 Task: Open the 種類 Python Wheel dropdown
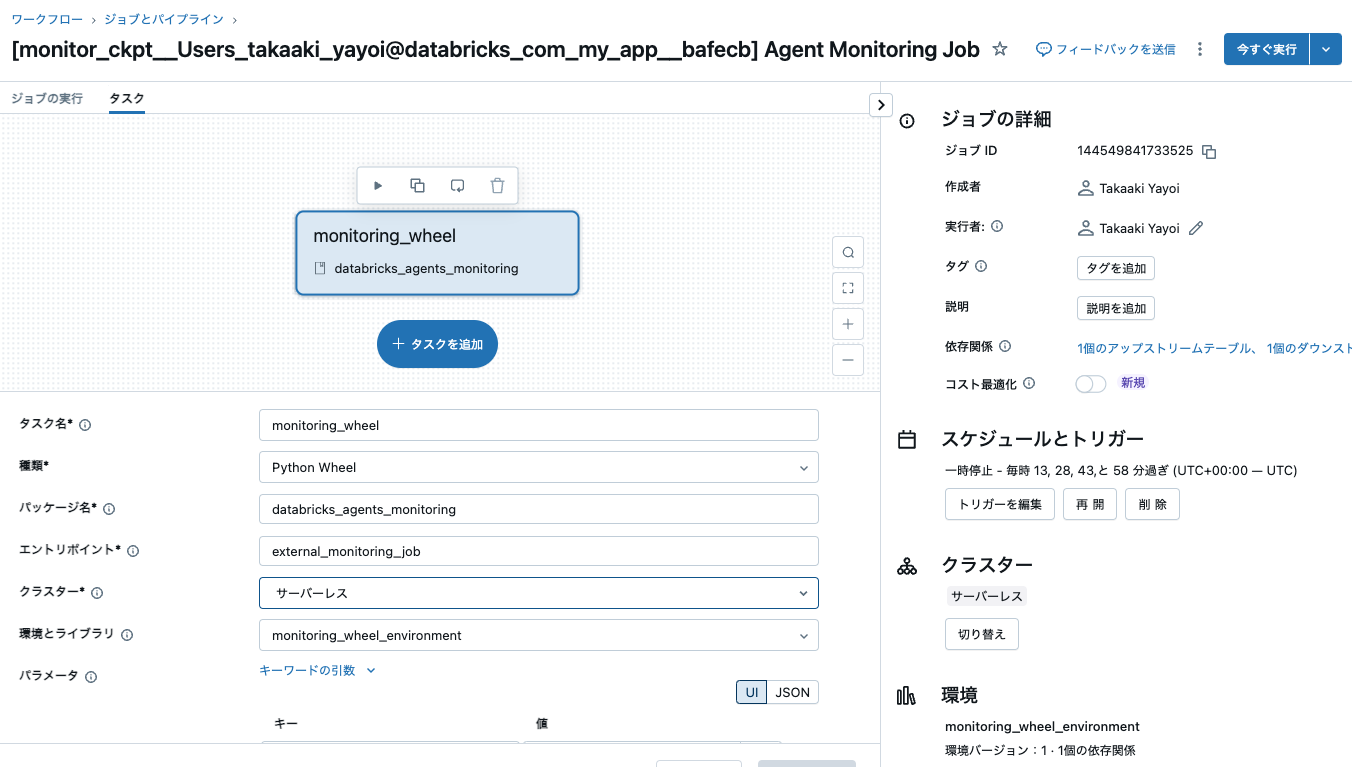pos(538,467)
